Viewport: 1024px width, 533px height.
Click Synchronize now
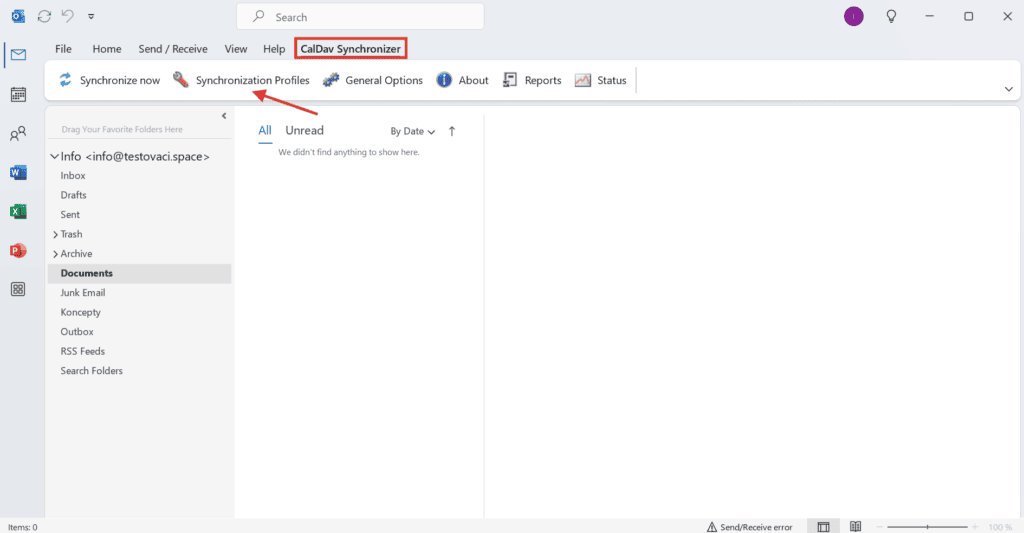109,80
